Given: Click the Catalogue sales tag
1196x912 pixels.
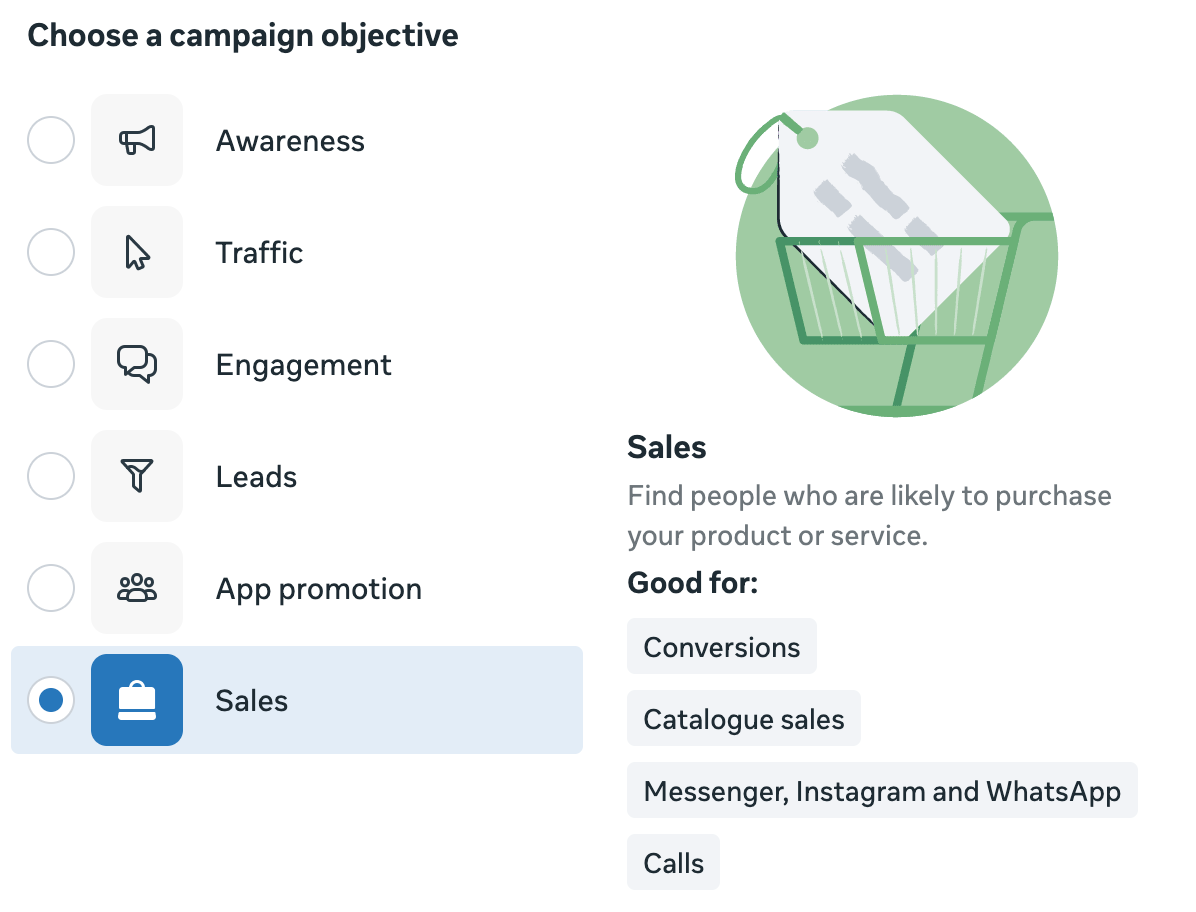Looking at the screenshot, I should coord(743,720).
